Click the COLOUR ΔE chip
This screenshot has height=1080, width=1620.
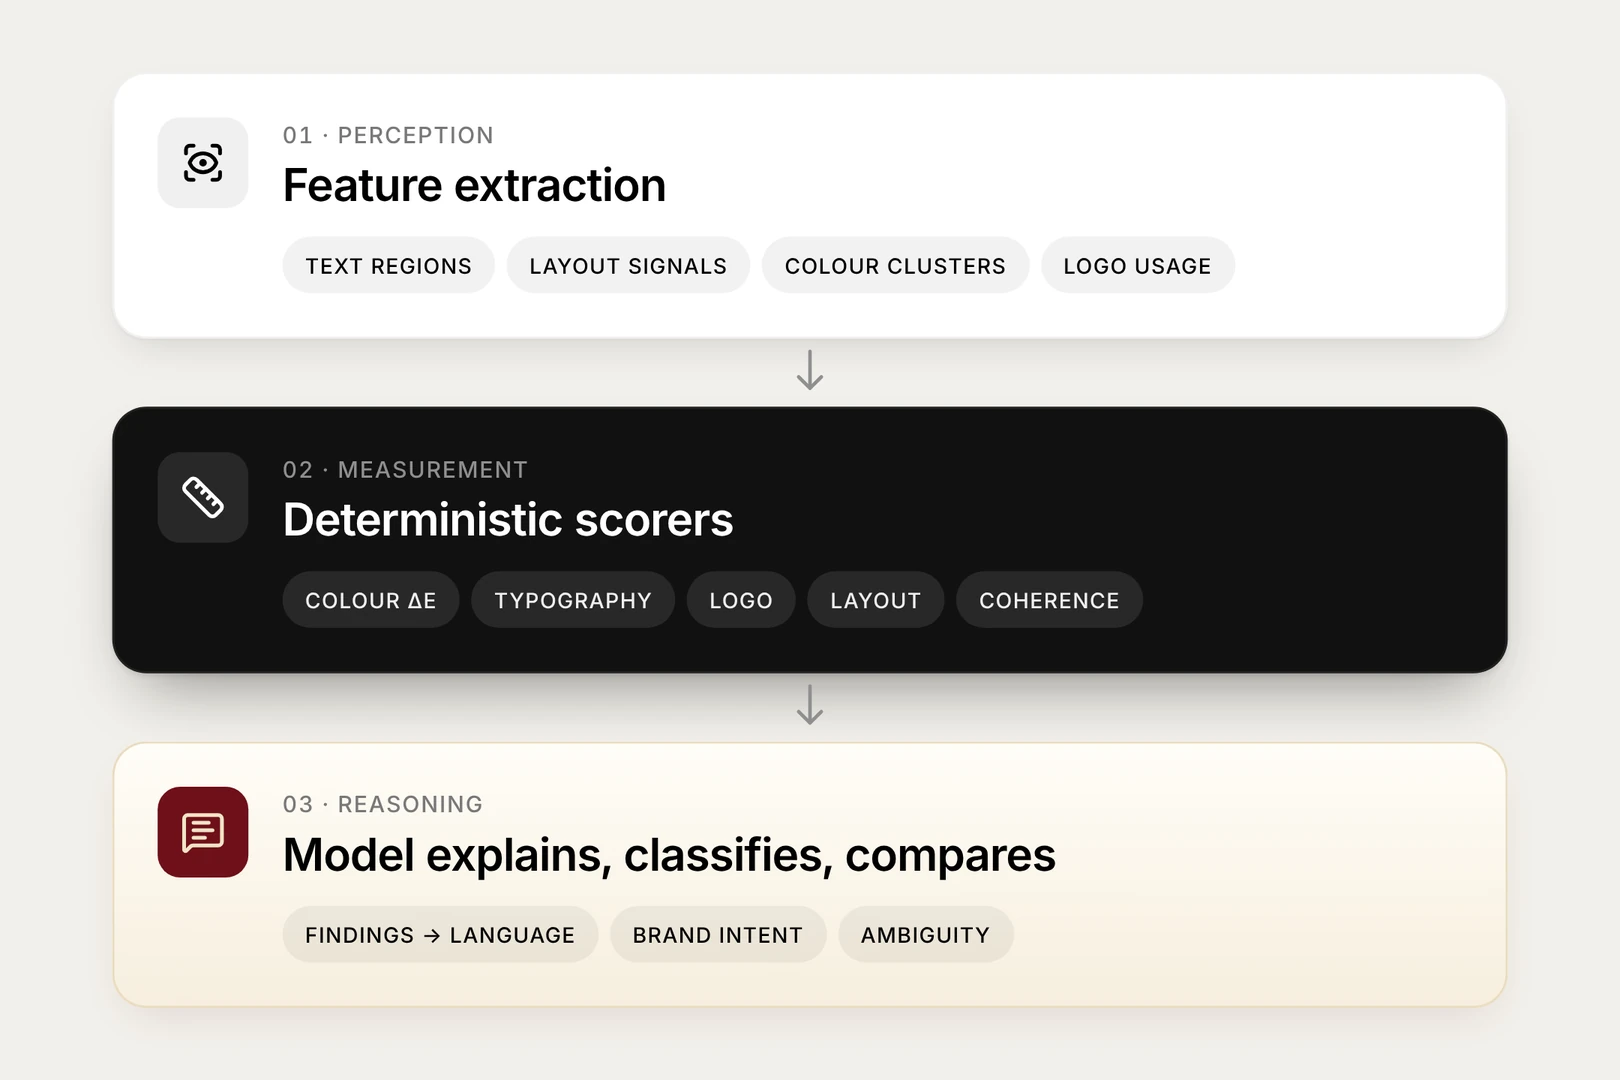click(371, 600)
